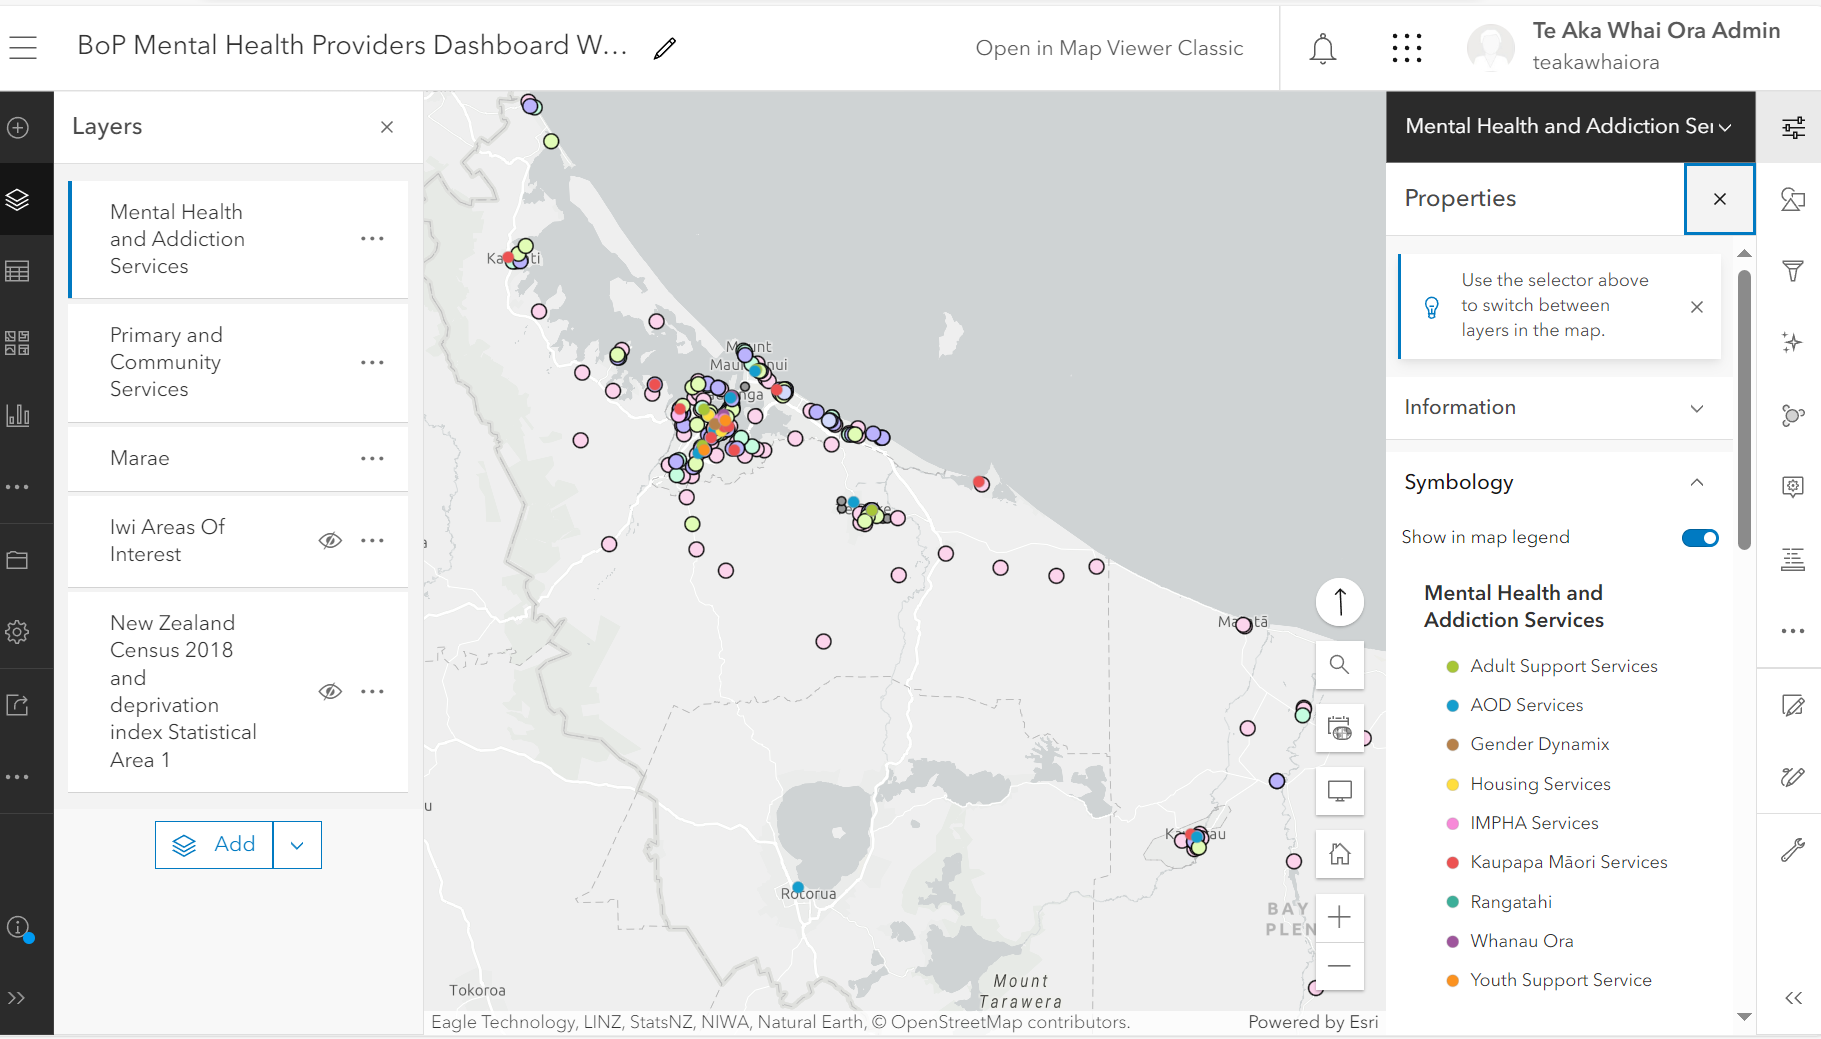This screenshot has width=1821, height=1039.
Task: Toggle visibility of Iwi Areas Of Interest
Action: (x=330, y=540)
